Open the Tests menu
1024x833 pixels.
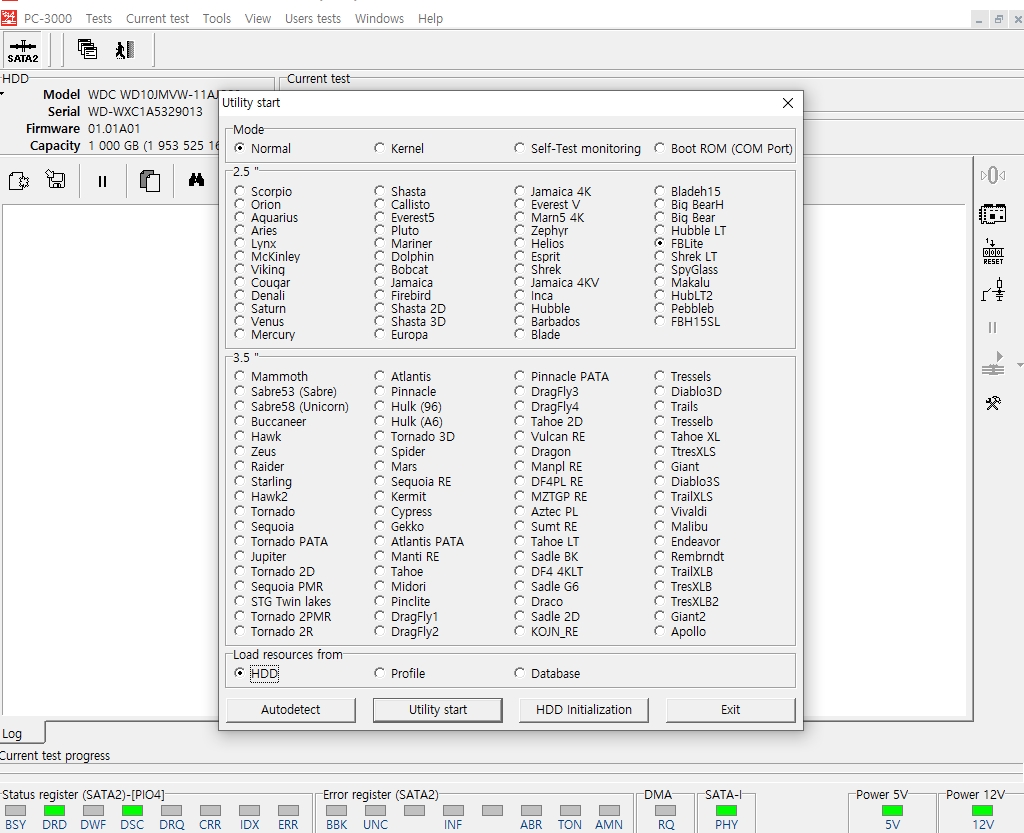coord(98,18)
